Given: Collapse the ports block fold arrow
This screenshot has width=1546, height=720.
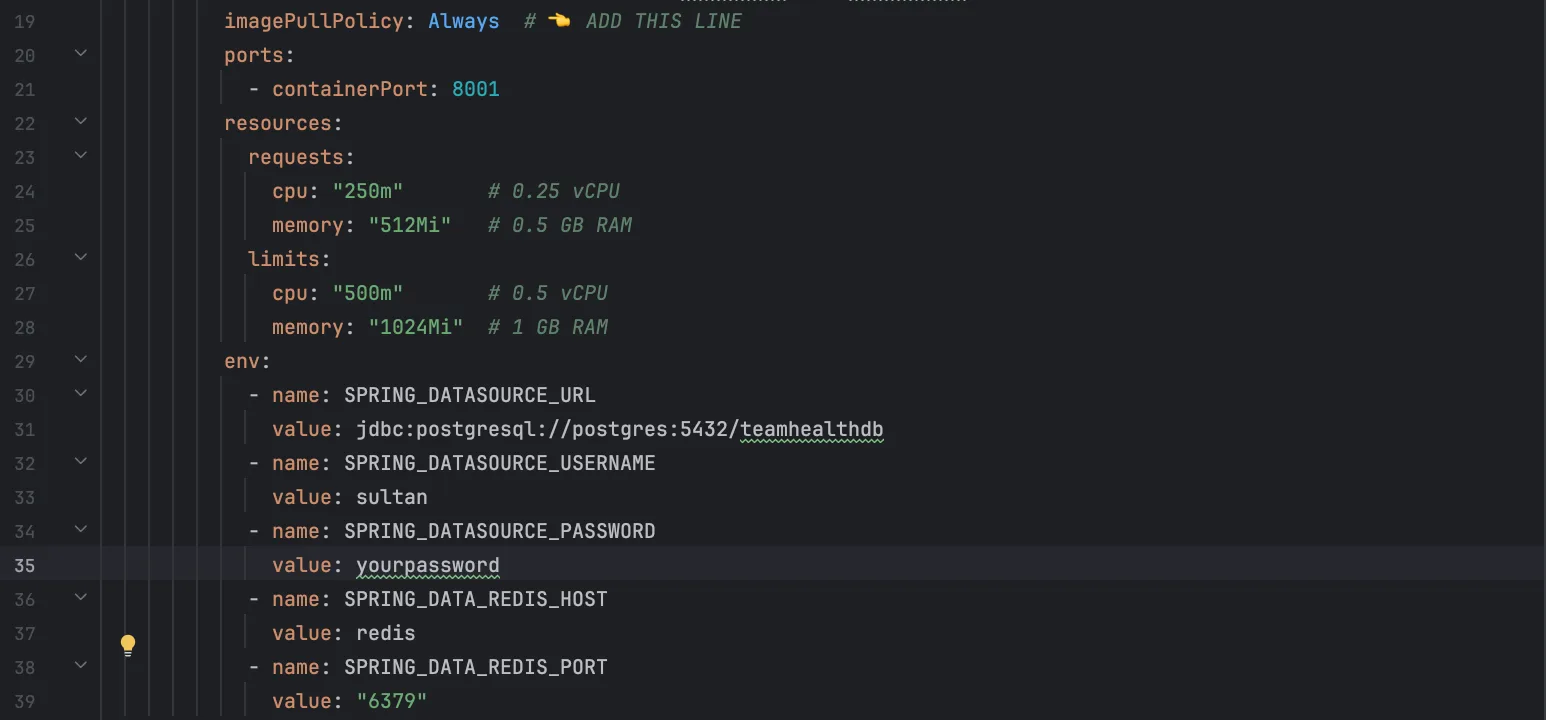Looking at the screenshot, I should click(x=81, y=53).
